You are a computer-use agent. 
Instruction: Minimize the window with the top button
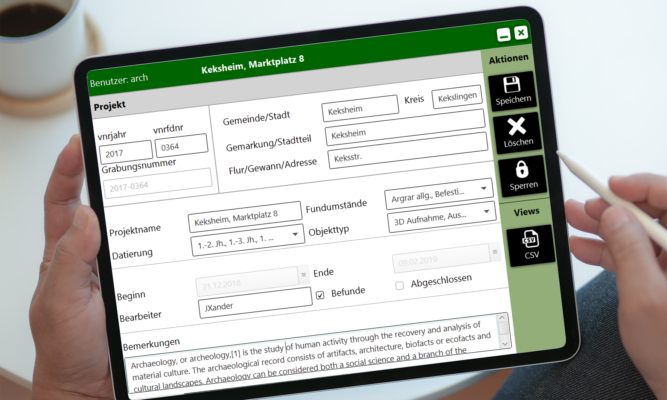(503, 35)
